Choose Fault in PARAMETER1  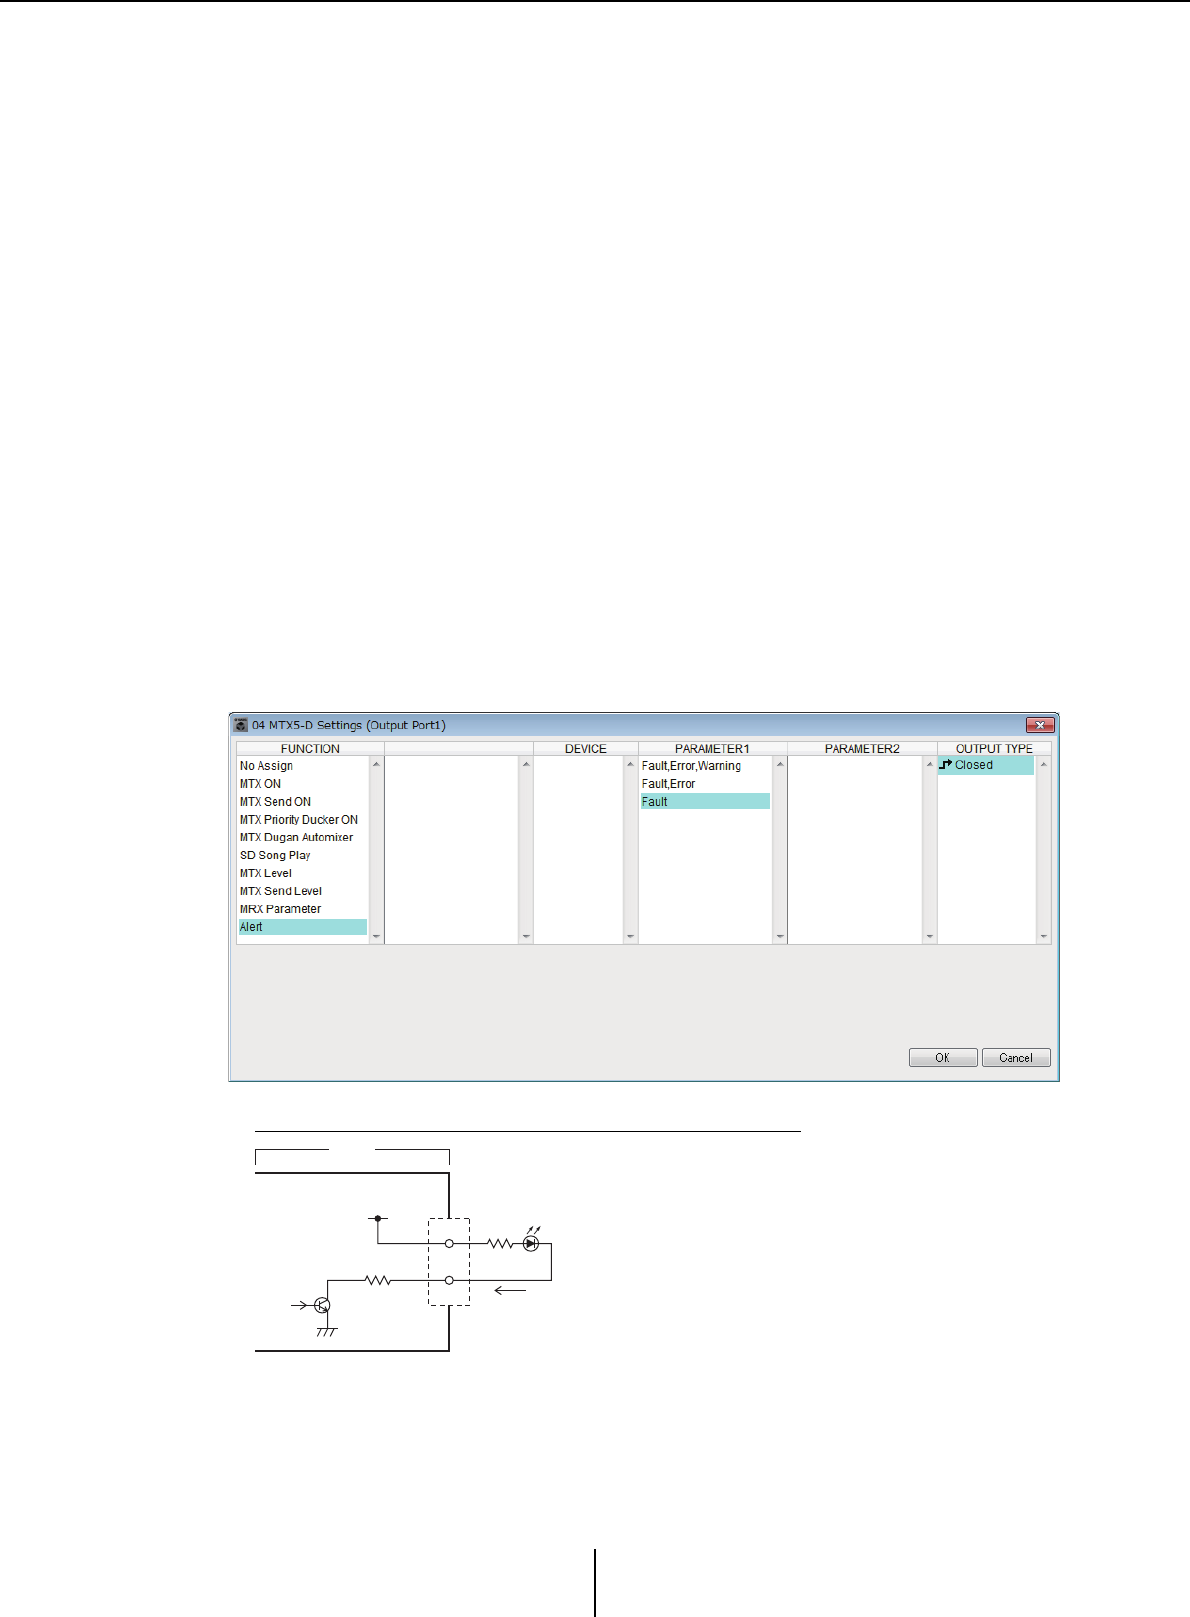tap(705, 802)
